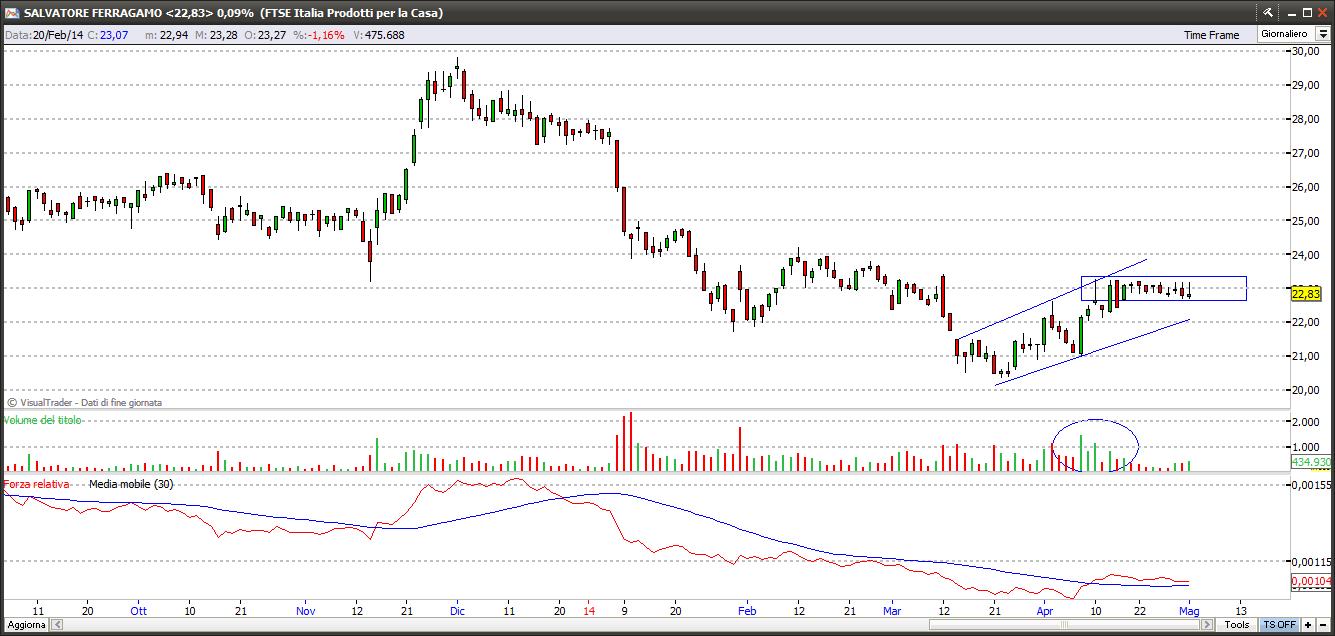Click the 'Feb' month label on the time axis
The width and height of the screenshot is (1335, 636).
coord(746,609)
